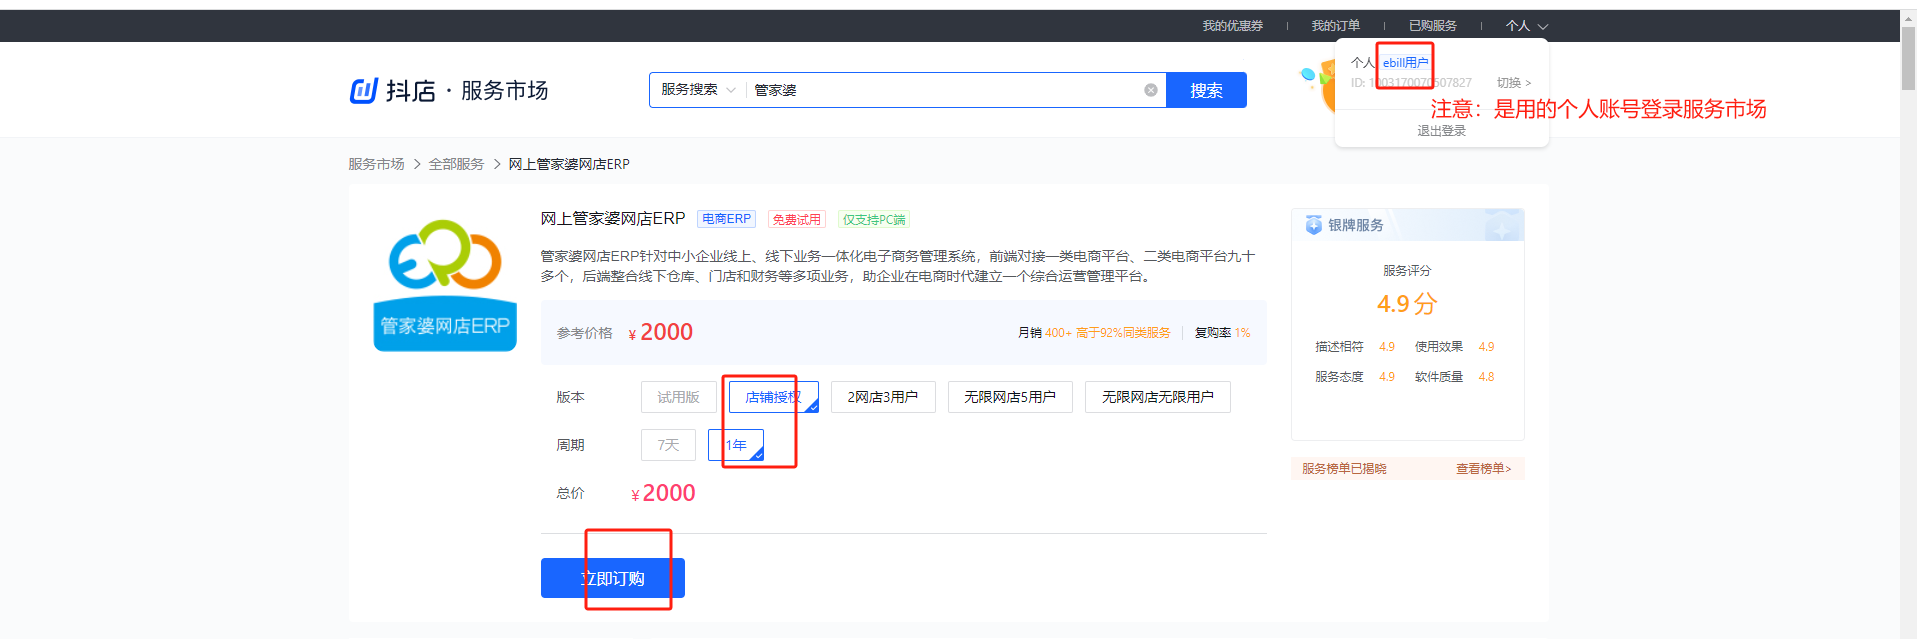
Task: Click the 免费试用 tag
Action: tap(796, 219)
